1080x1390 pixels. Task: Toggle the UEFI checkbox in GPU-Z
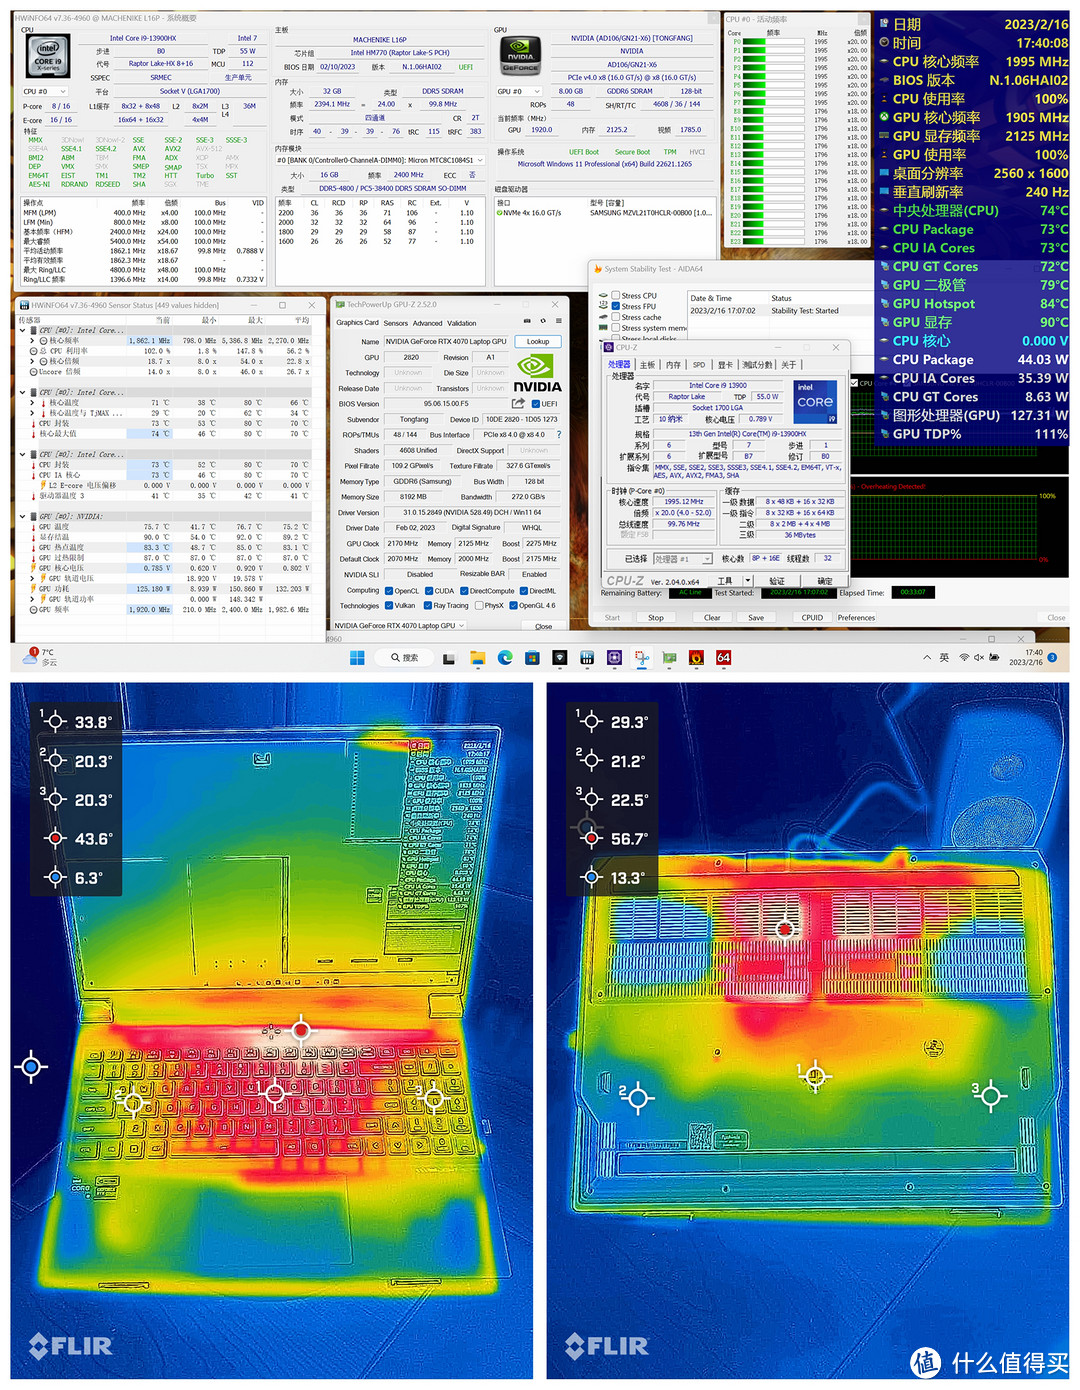click(x=536, y=404)
